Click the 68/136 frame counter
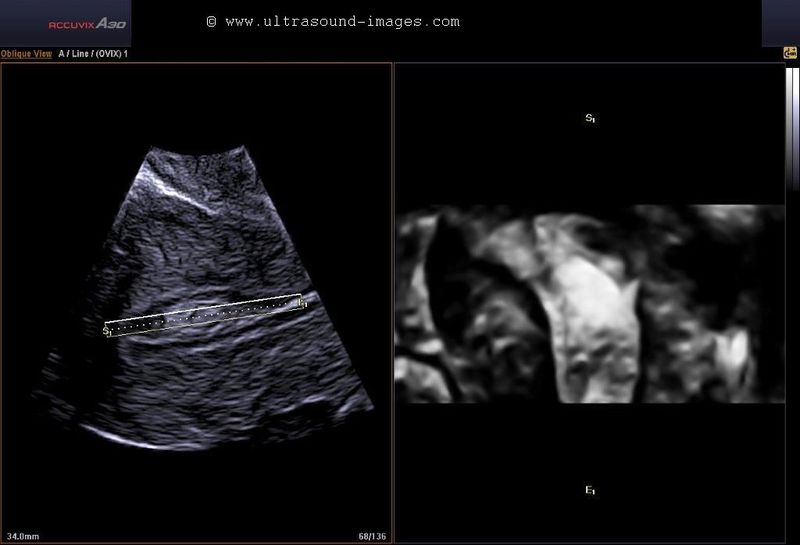This screenshot has height=545, width=800. [x=372, y=536]
